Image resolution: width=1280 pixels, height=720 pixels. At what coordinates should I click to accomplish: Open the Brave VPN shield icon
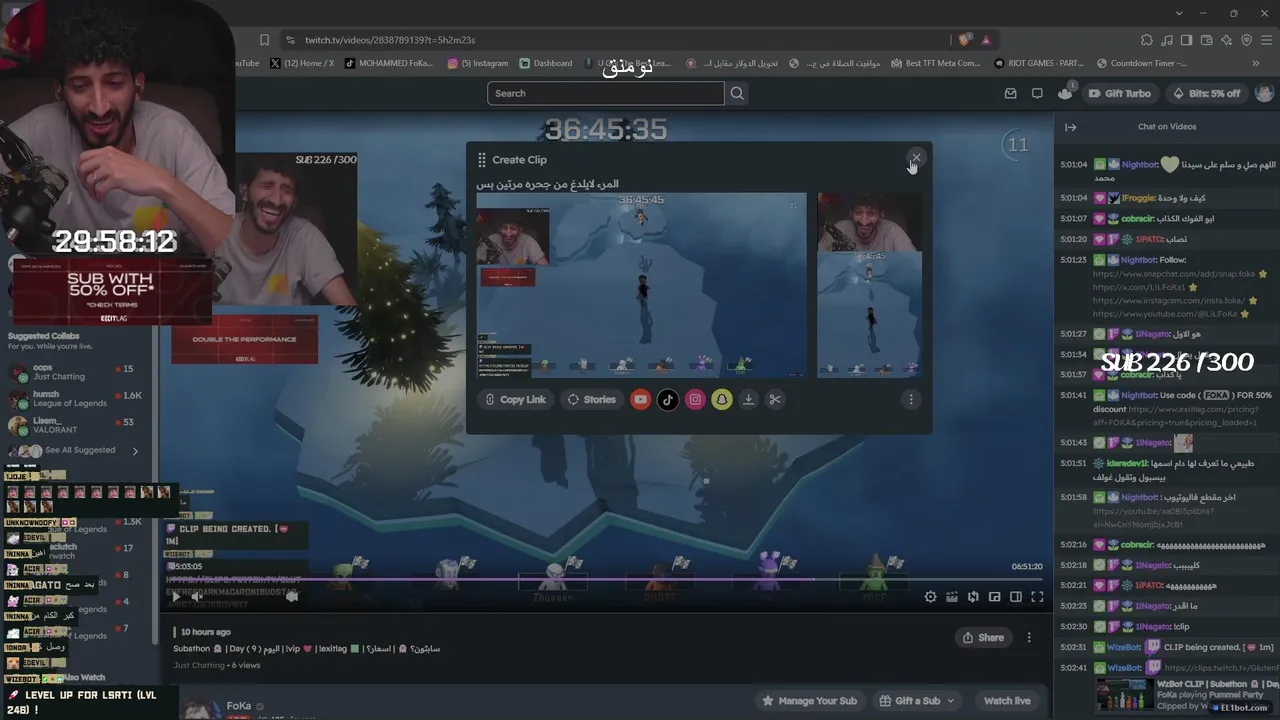[1246, 40]
